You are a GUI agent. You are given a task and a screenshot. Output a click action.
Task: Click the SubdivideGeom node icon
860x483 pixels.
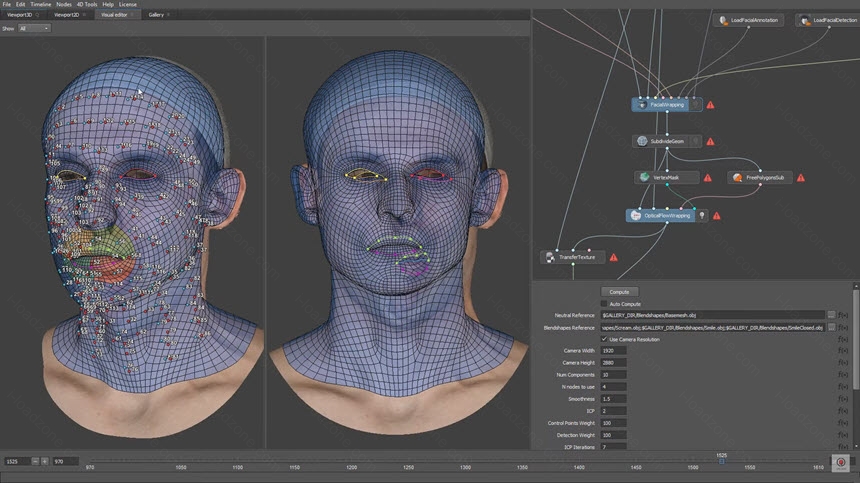pos(642,141)
